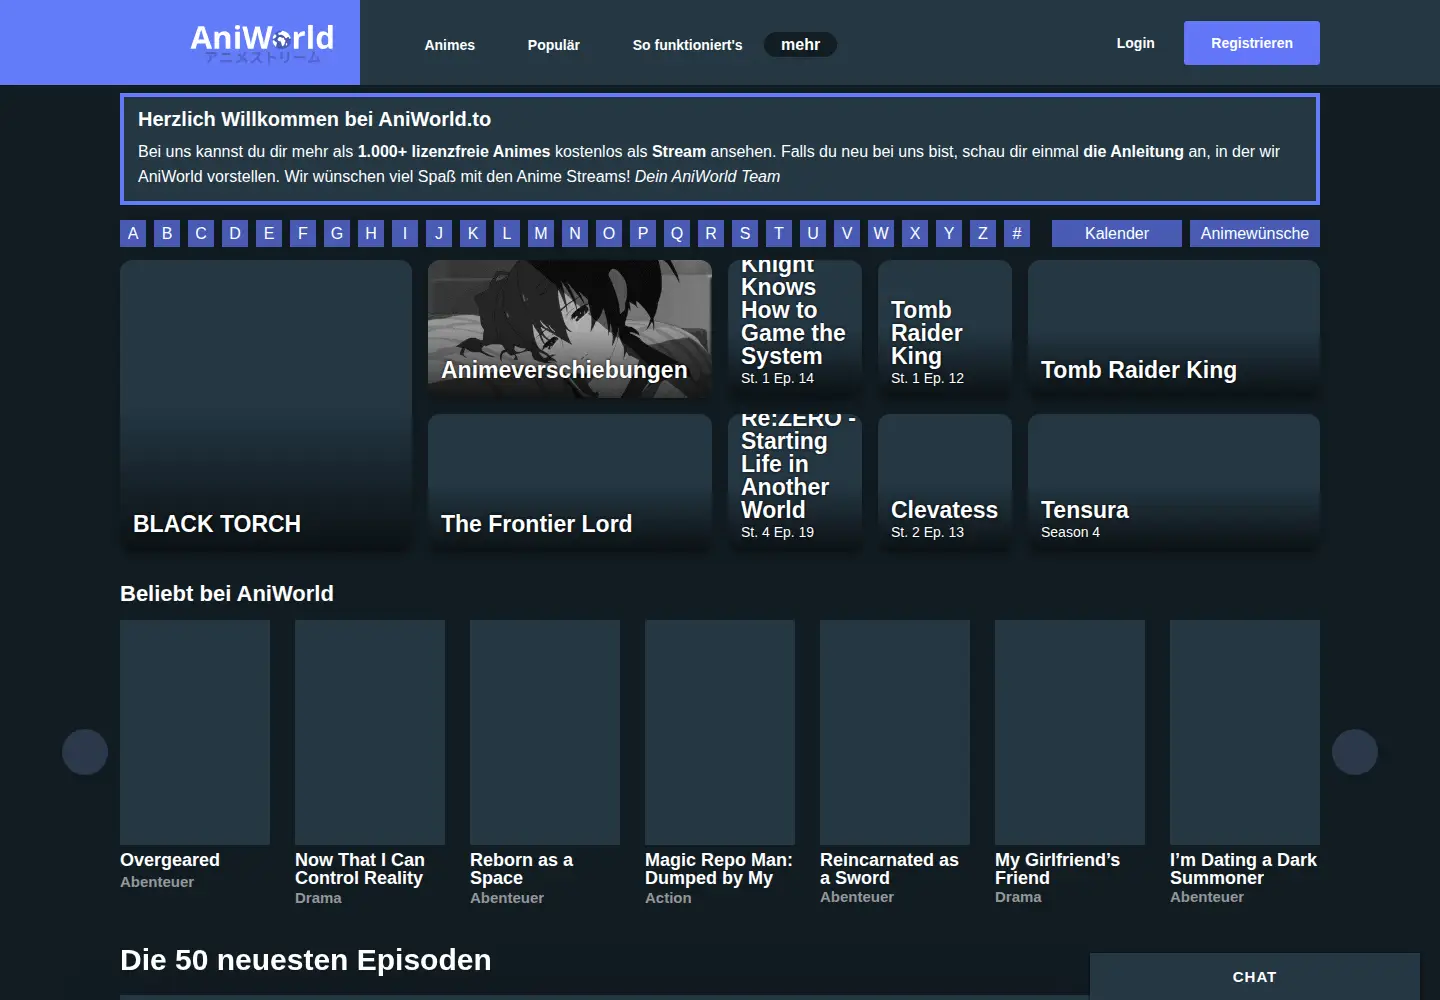This screenshot has height=1000, width=1440.
Task: Filter animes by letter X
Action: [x=915, y=233]
